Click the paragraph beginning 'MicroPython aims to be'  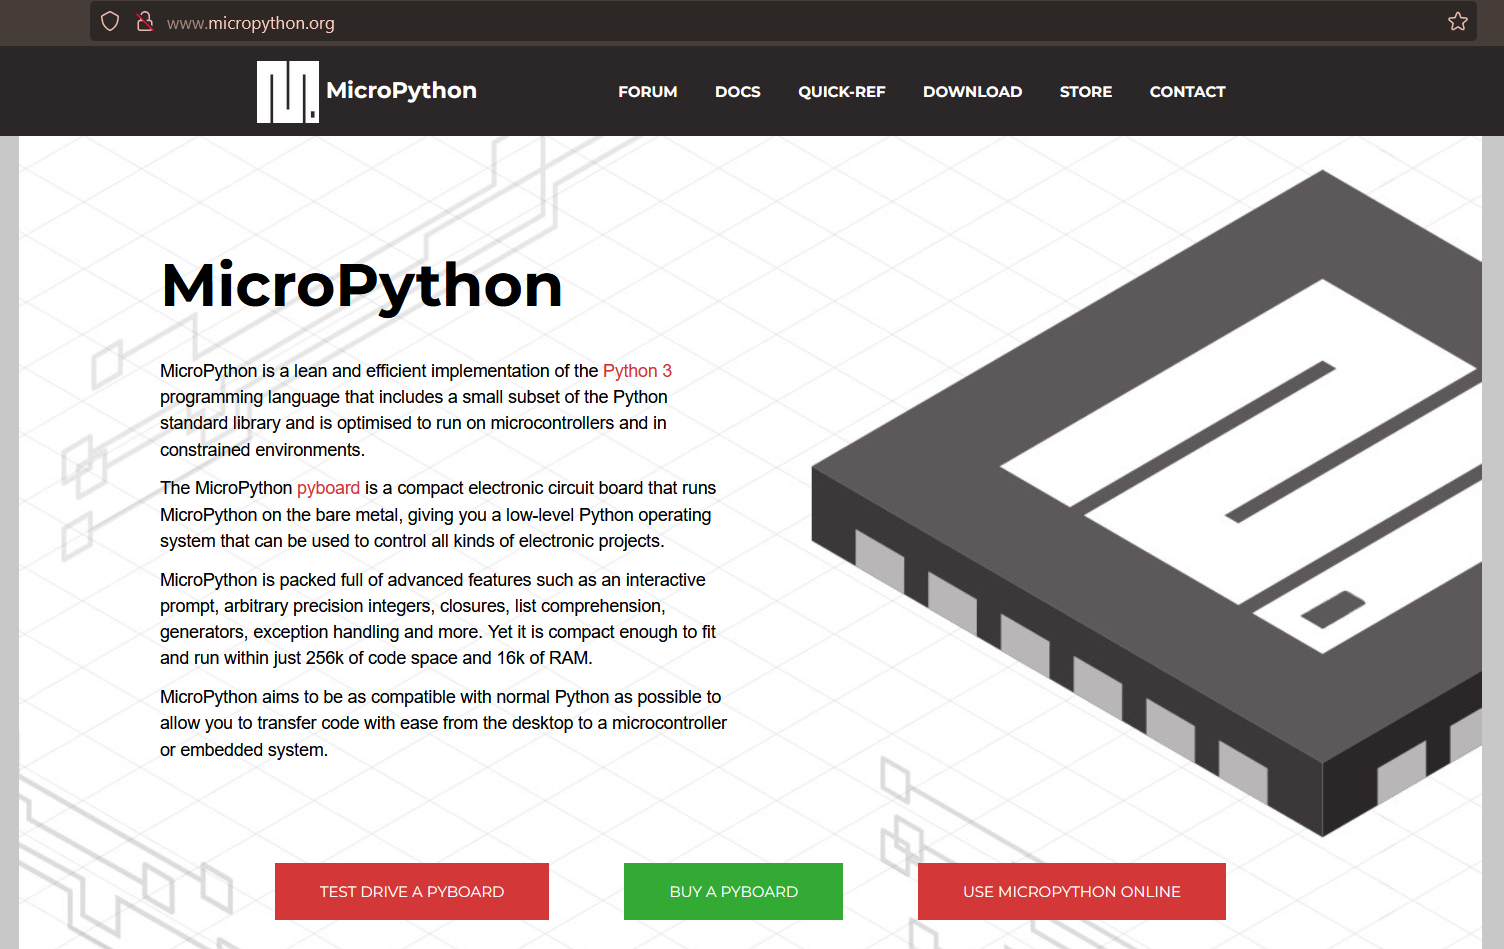click(443, 723)
